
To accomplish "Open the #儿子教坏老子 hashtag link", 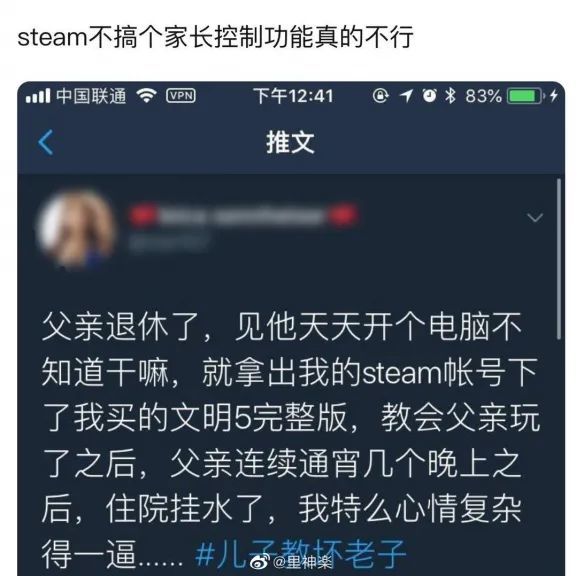I will 300,555.
